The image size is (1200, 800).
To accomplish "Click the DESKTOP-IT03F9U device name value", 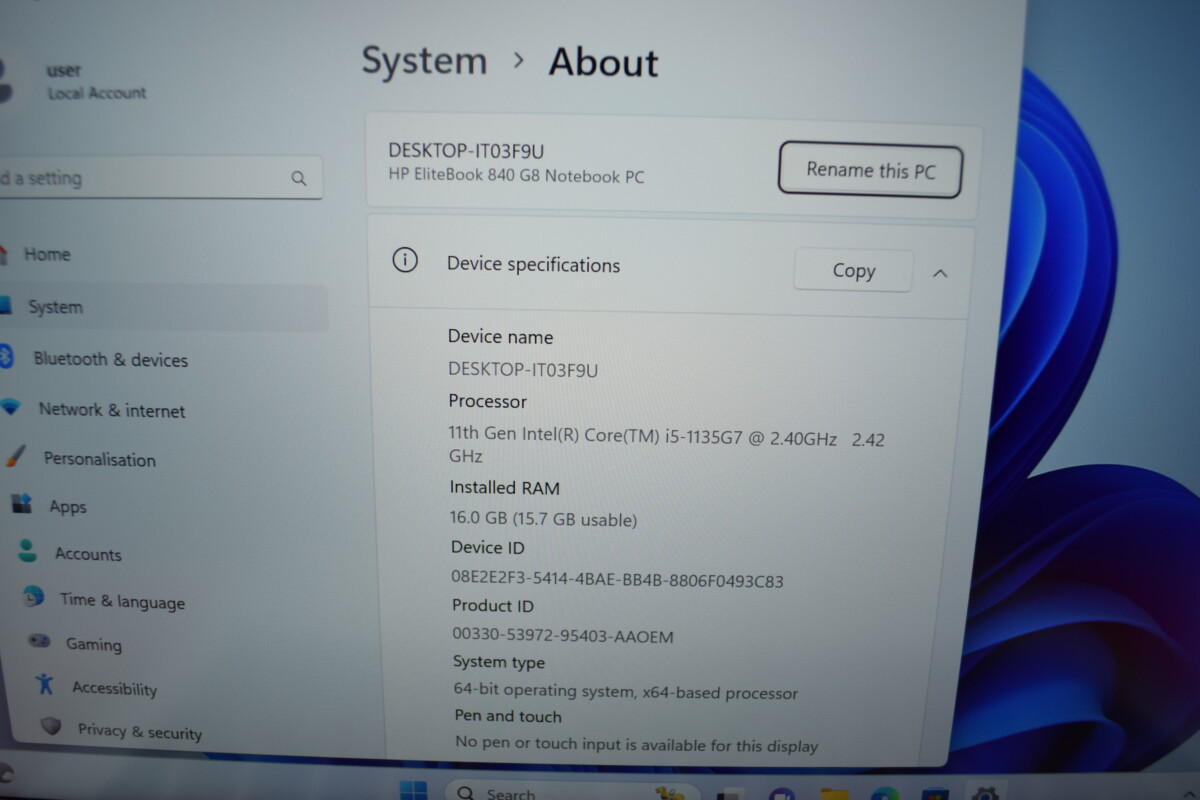I will [x=523, y=369].
